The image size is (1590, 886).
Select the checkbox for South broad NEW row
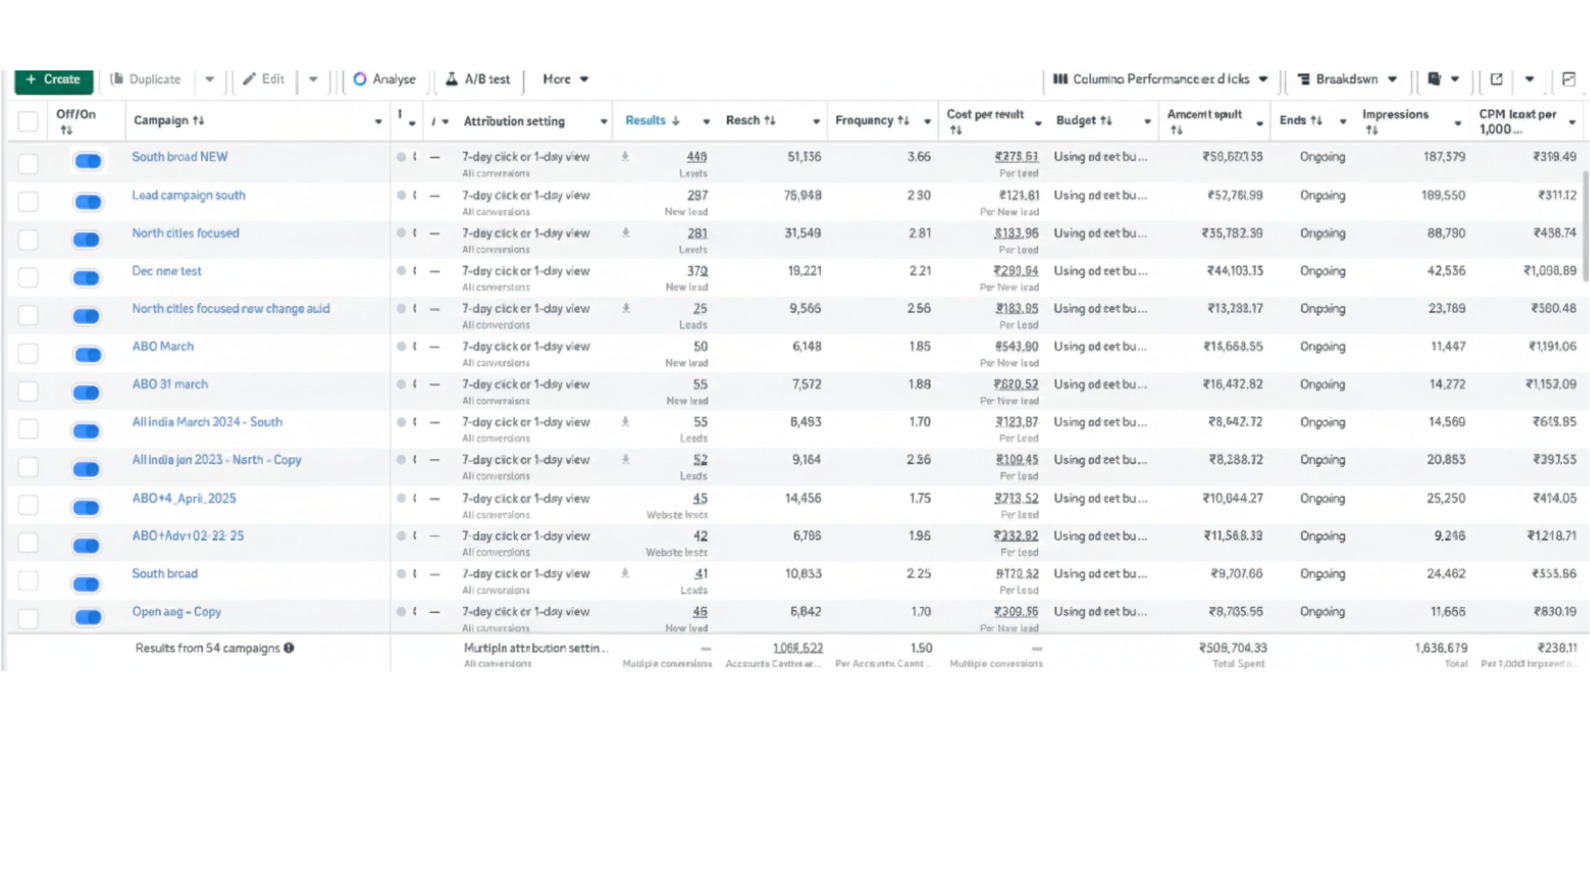click(x=28, y=162)
